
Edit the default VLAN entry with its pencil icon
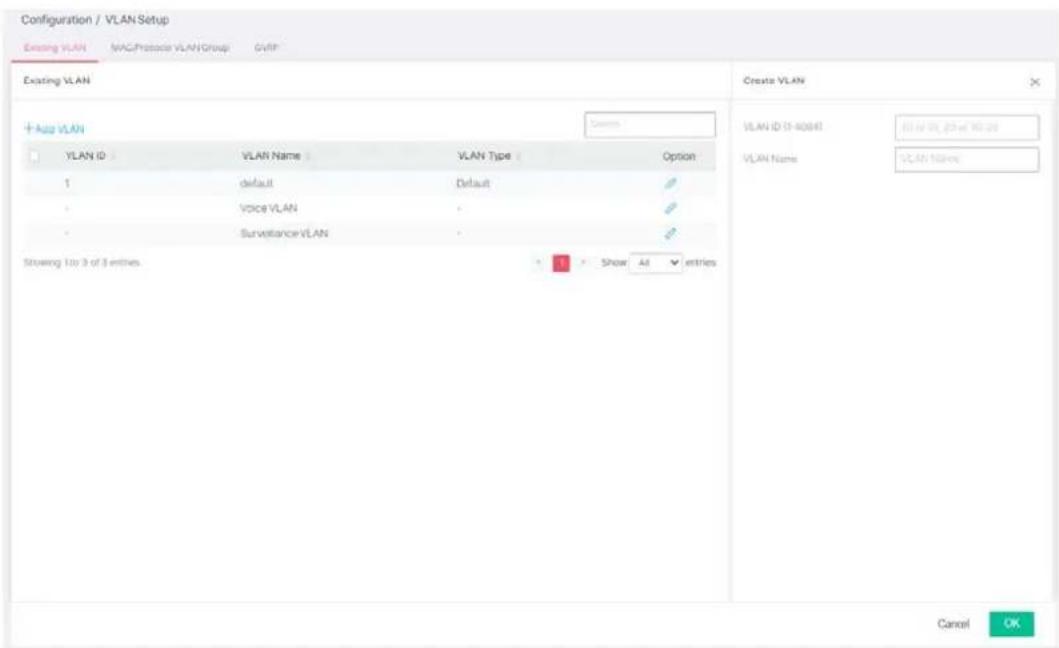[670, 183]
